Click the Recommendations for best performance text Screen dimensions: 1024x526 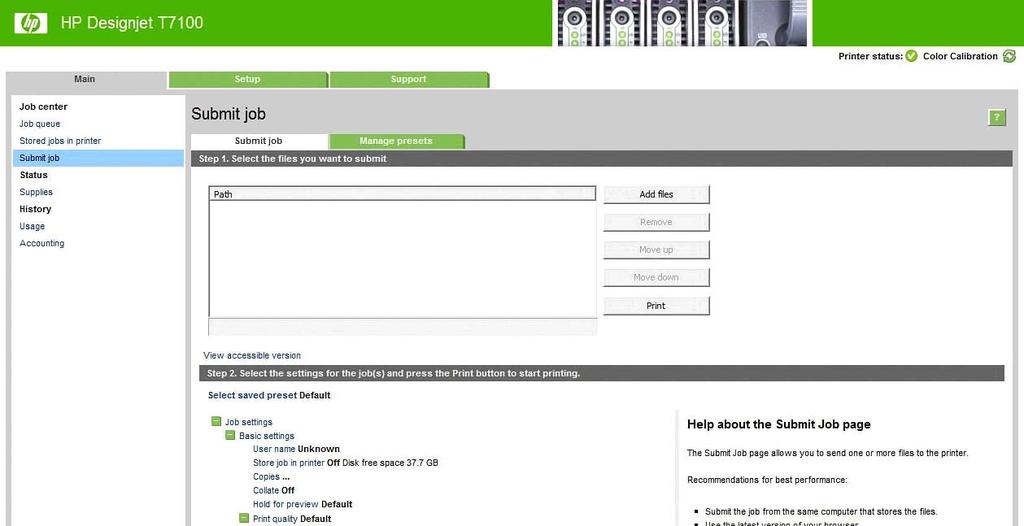(x=767, y=480)
